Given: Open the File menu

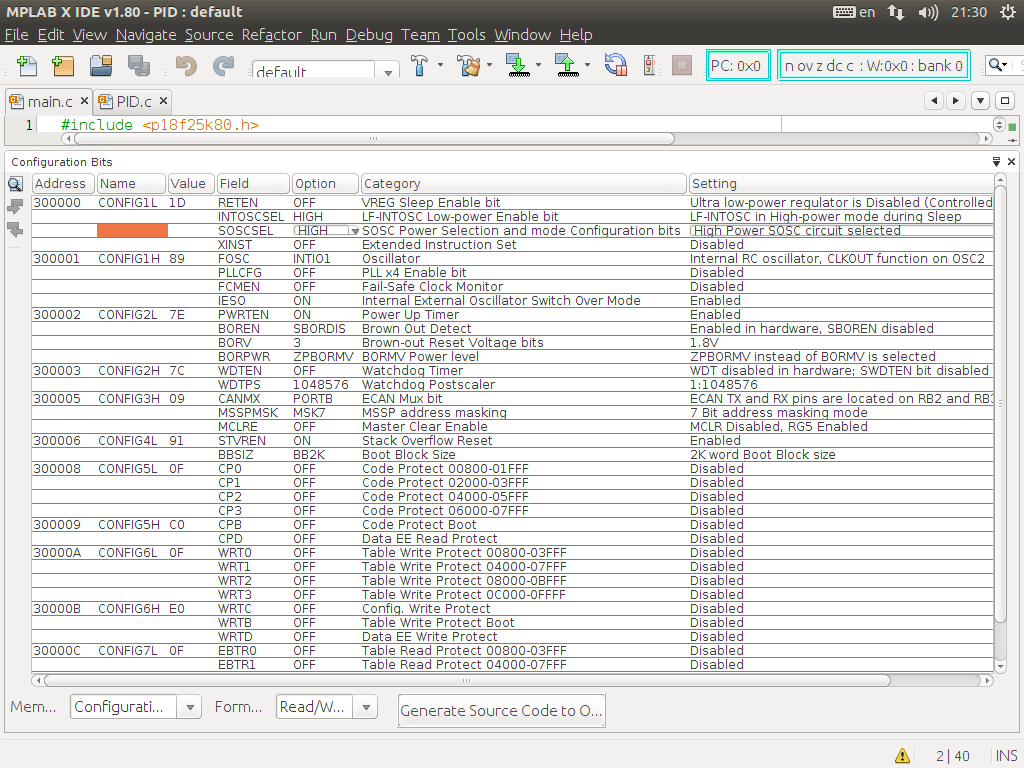Looking at the screenshot, I should (x=16, y=35).
